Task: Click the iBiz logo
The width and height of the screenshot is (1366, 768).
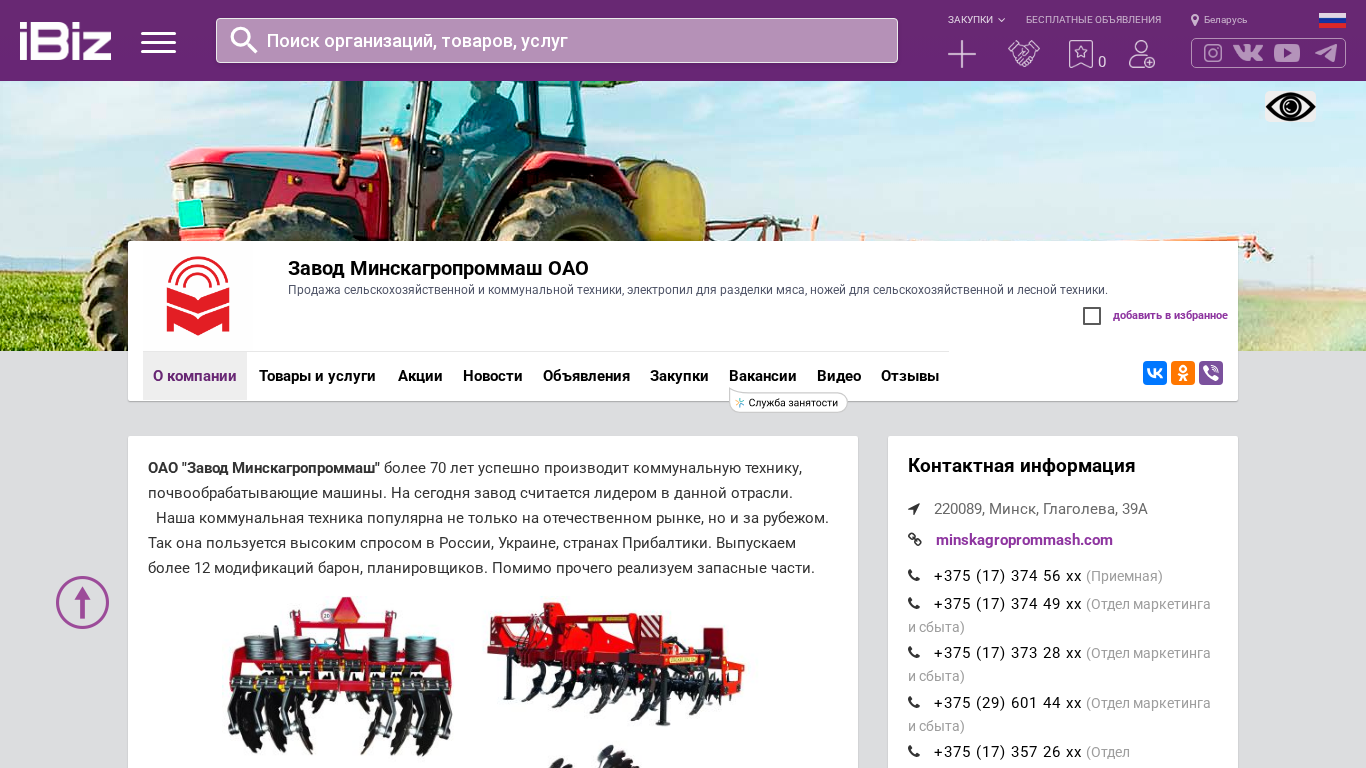Action: pos(65,41)
